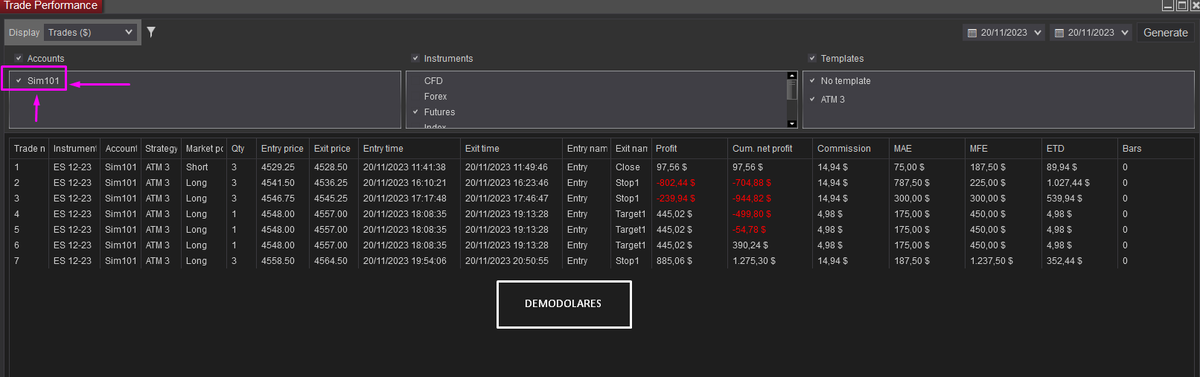Sort by the MFE column header

click(x=1003, y=148)
